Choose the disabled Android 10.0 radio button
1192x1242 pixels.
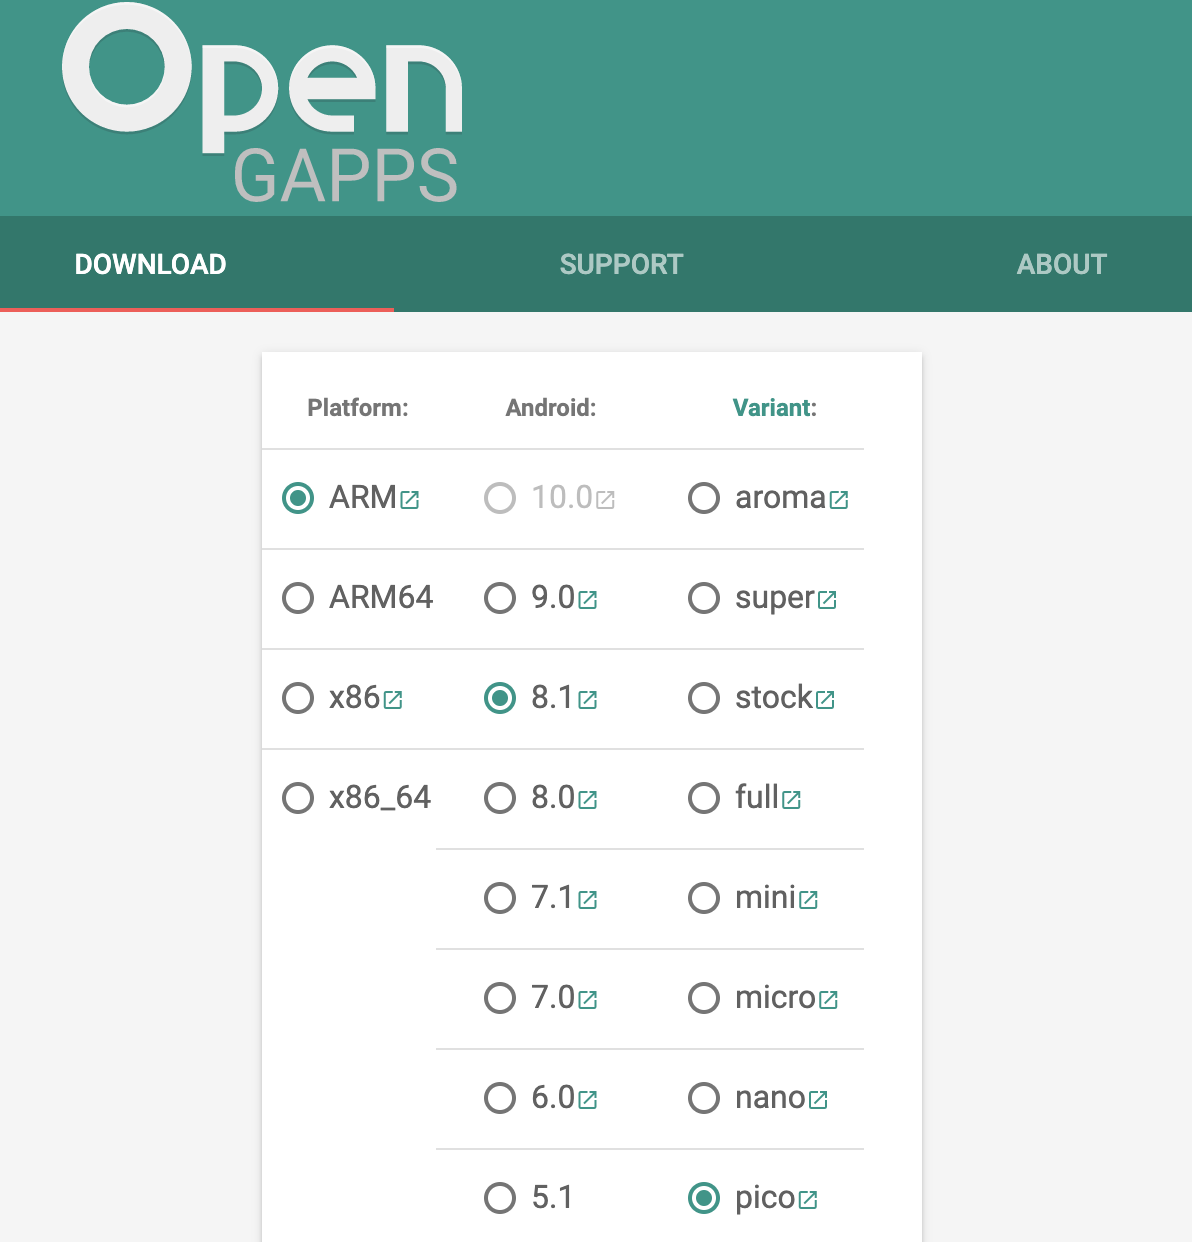pos(500,498)
